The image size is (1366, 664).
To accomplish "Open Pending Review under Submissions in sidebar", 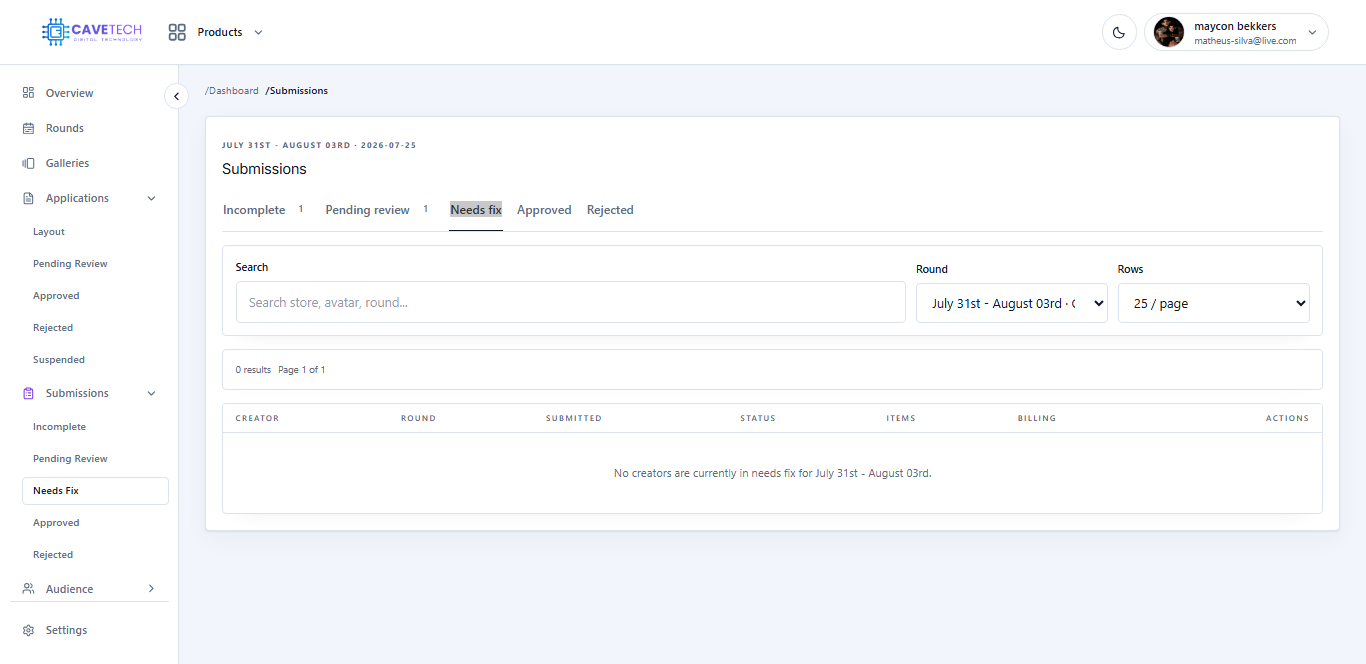I will (x=70, y=459).
